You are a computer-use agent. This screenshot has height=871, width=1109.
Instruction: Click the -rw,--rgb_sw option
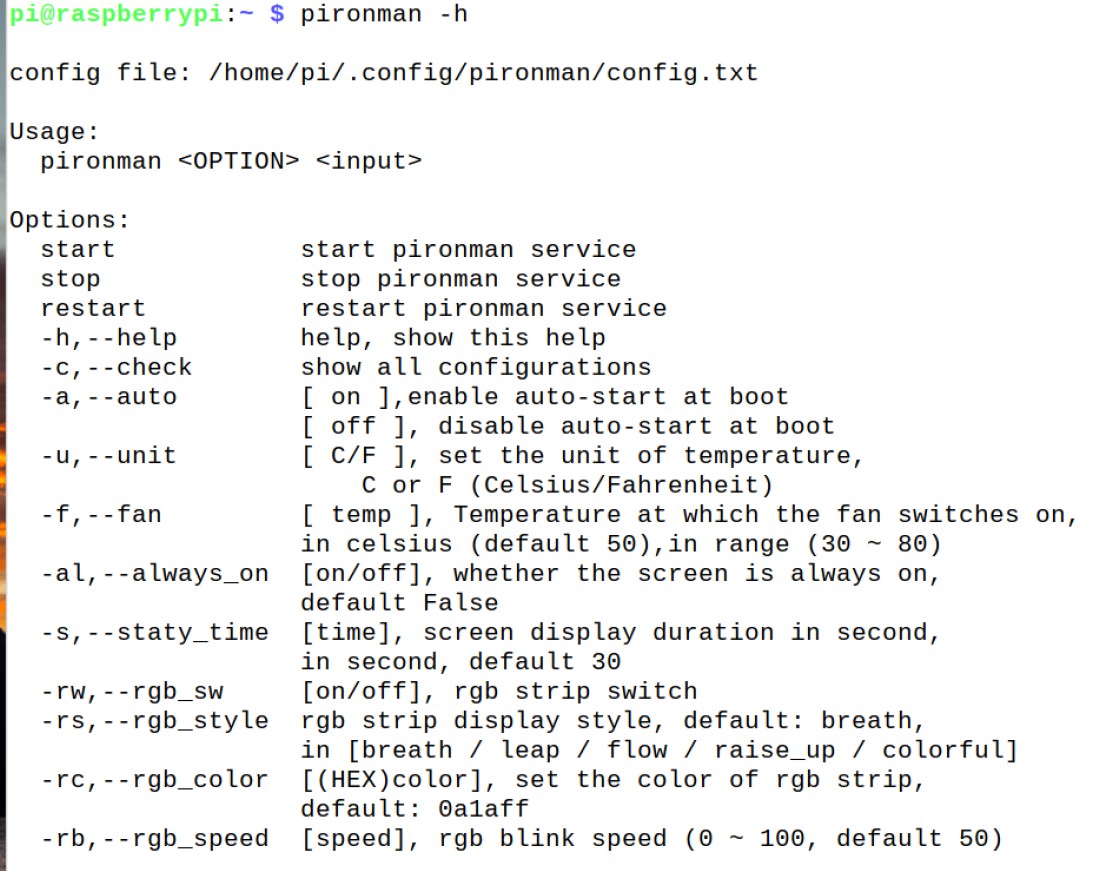point(132,691)
